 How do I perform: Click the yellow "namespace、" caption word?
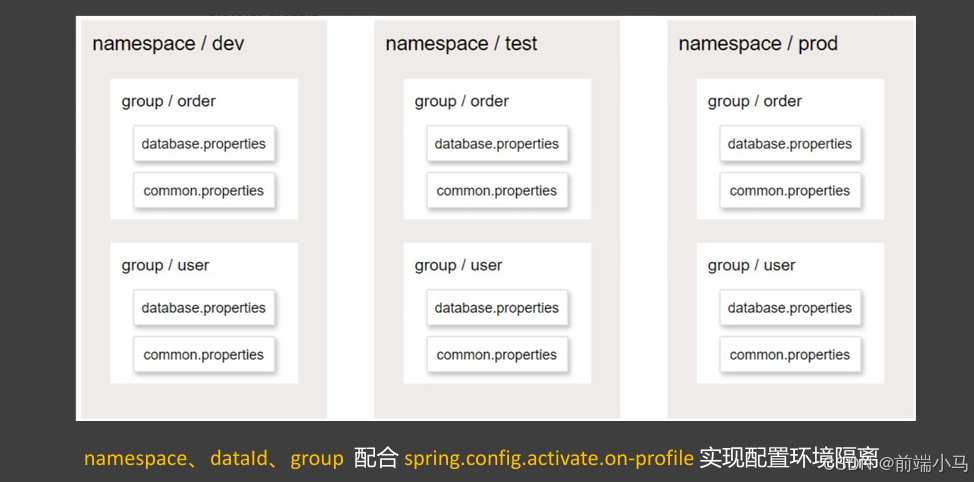click(142, 458)
